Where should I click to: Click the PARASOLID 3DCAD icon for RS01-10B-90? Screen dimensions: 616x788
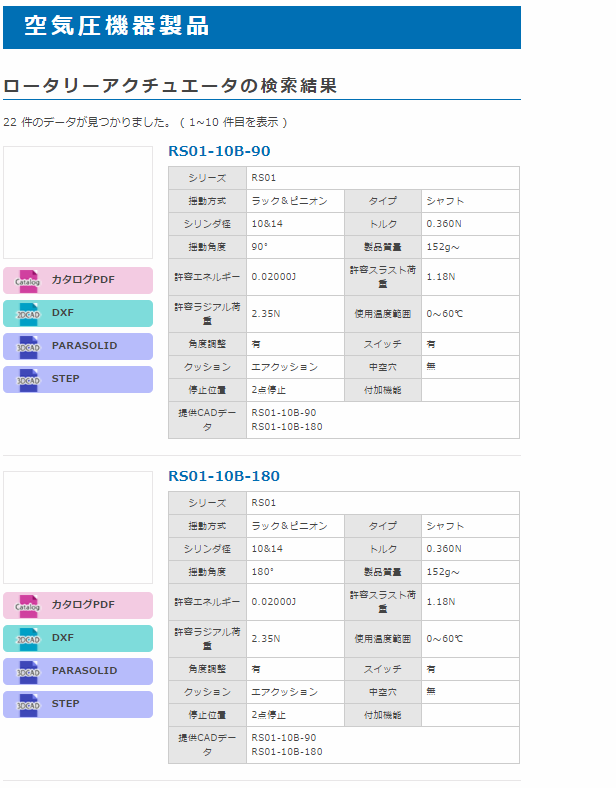[28, 346]
